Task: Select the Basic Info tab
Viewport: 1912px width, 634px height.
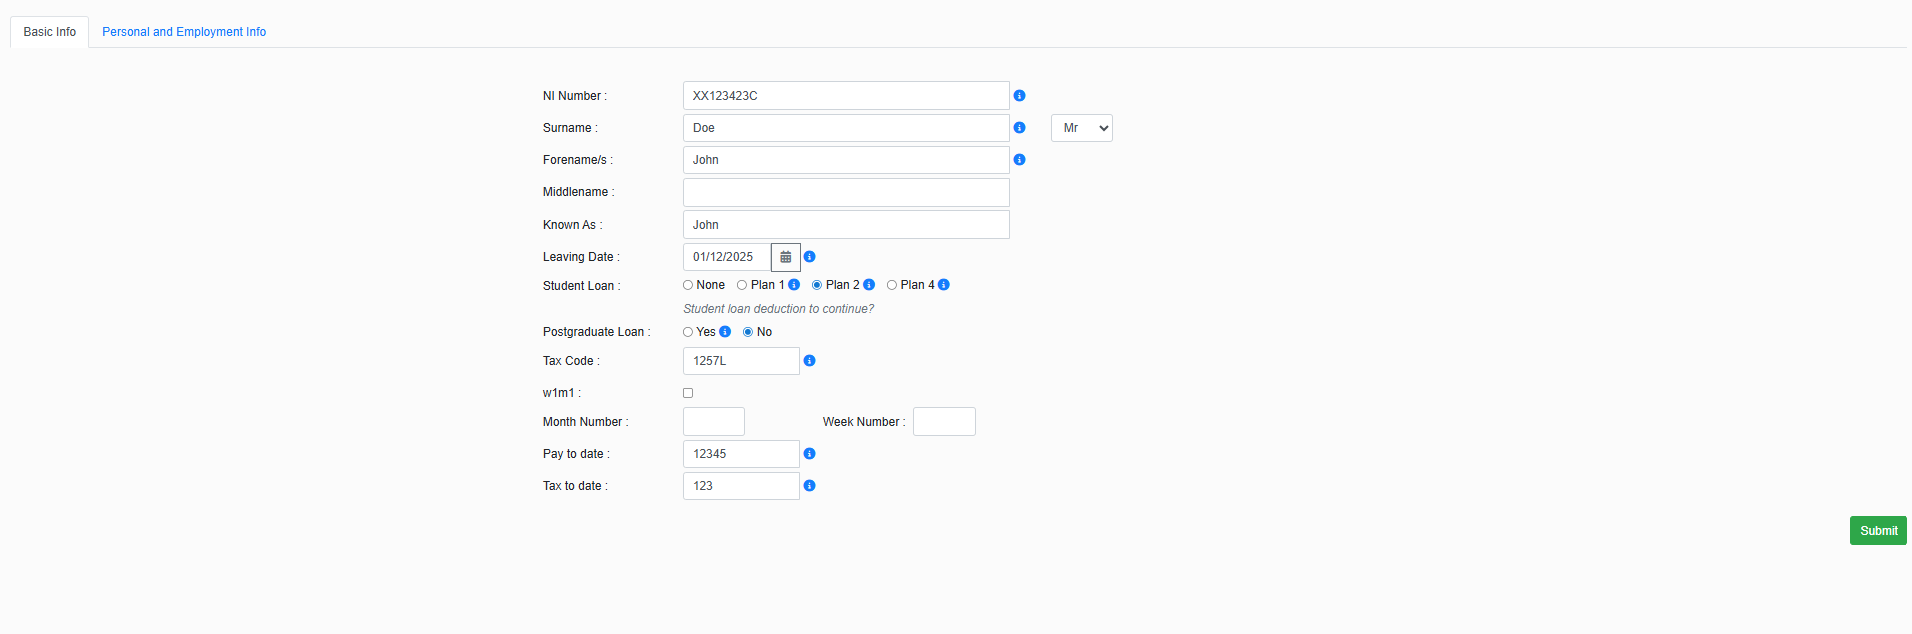Action: click(50, 32)
